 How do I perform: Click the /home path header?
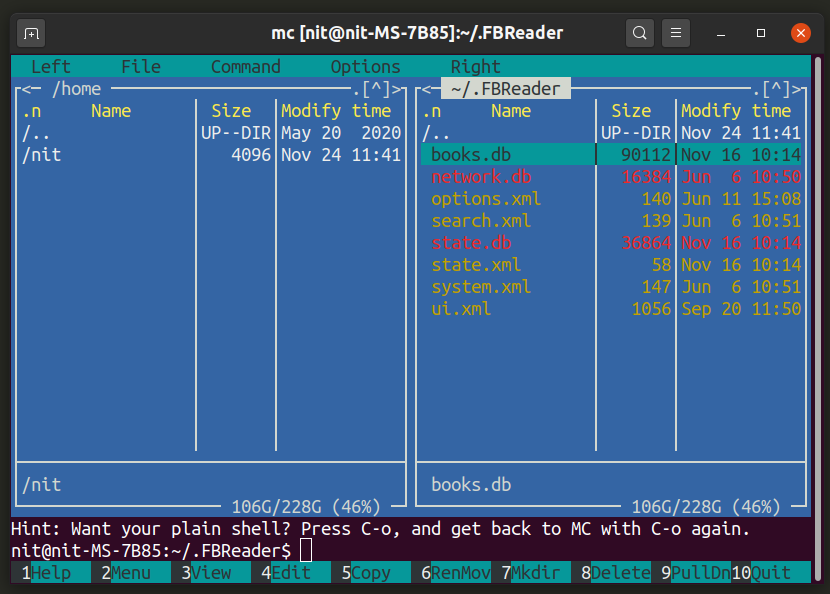click(77, 89)
